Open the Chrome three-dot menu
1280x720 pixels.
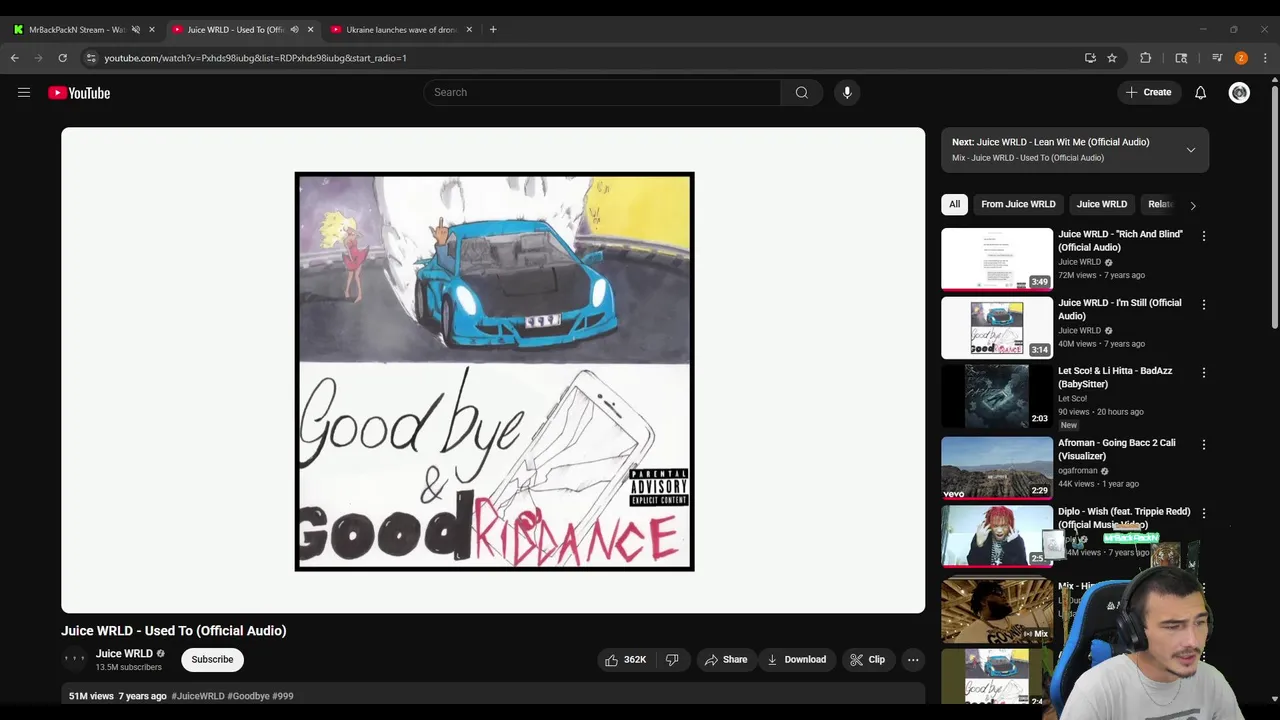click(1265, 58)
